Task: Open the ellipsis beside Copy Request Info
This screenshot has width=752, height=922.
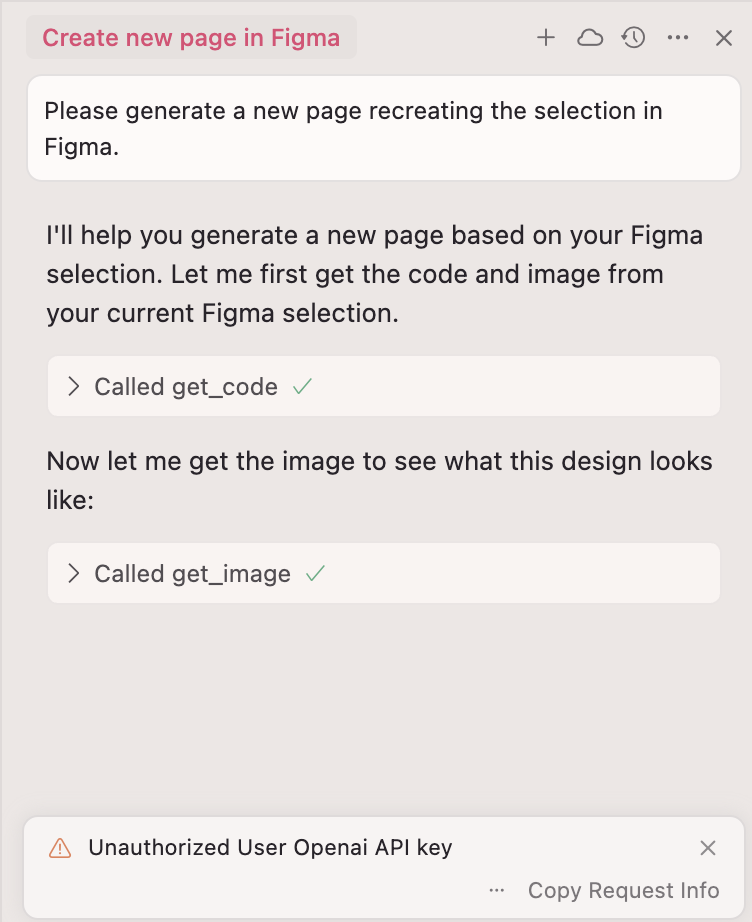Action: tap(497, 891)
